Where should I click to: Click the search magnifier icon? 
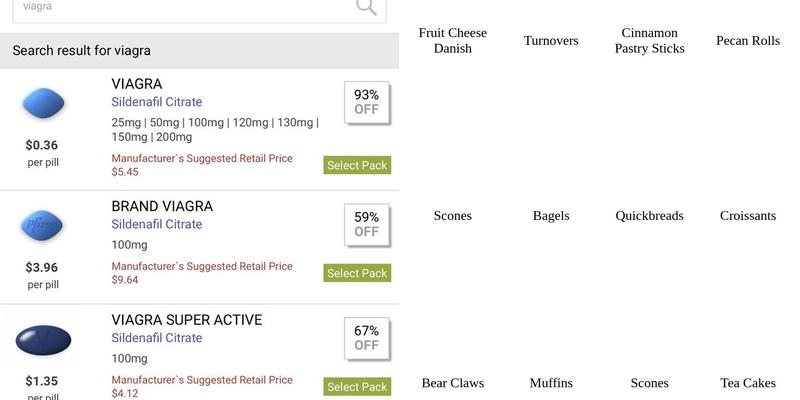pos(366,7)
